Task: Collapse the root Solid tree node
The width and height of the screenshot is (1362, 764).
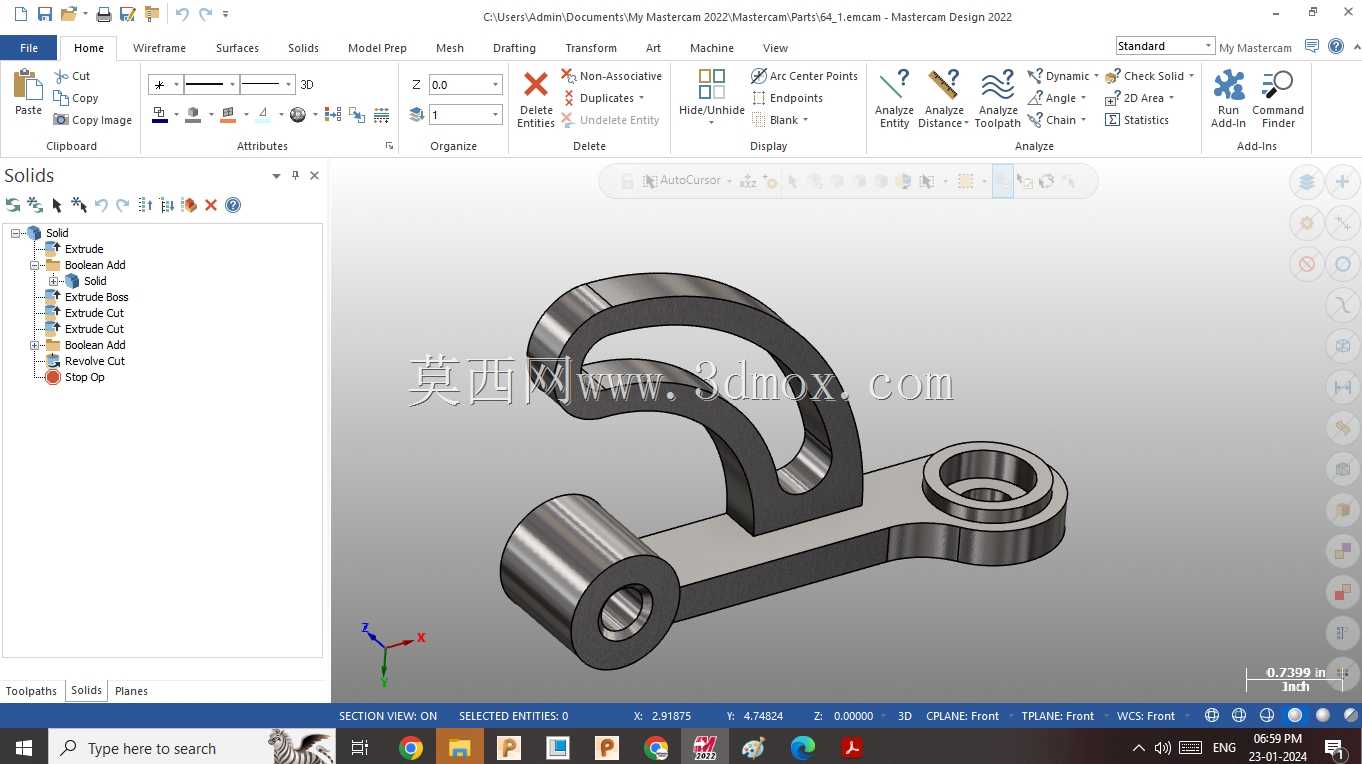Action: pyautogui.click(x=16, y=233)
